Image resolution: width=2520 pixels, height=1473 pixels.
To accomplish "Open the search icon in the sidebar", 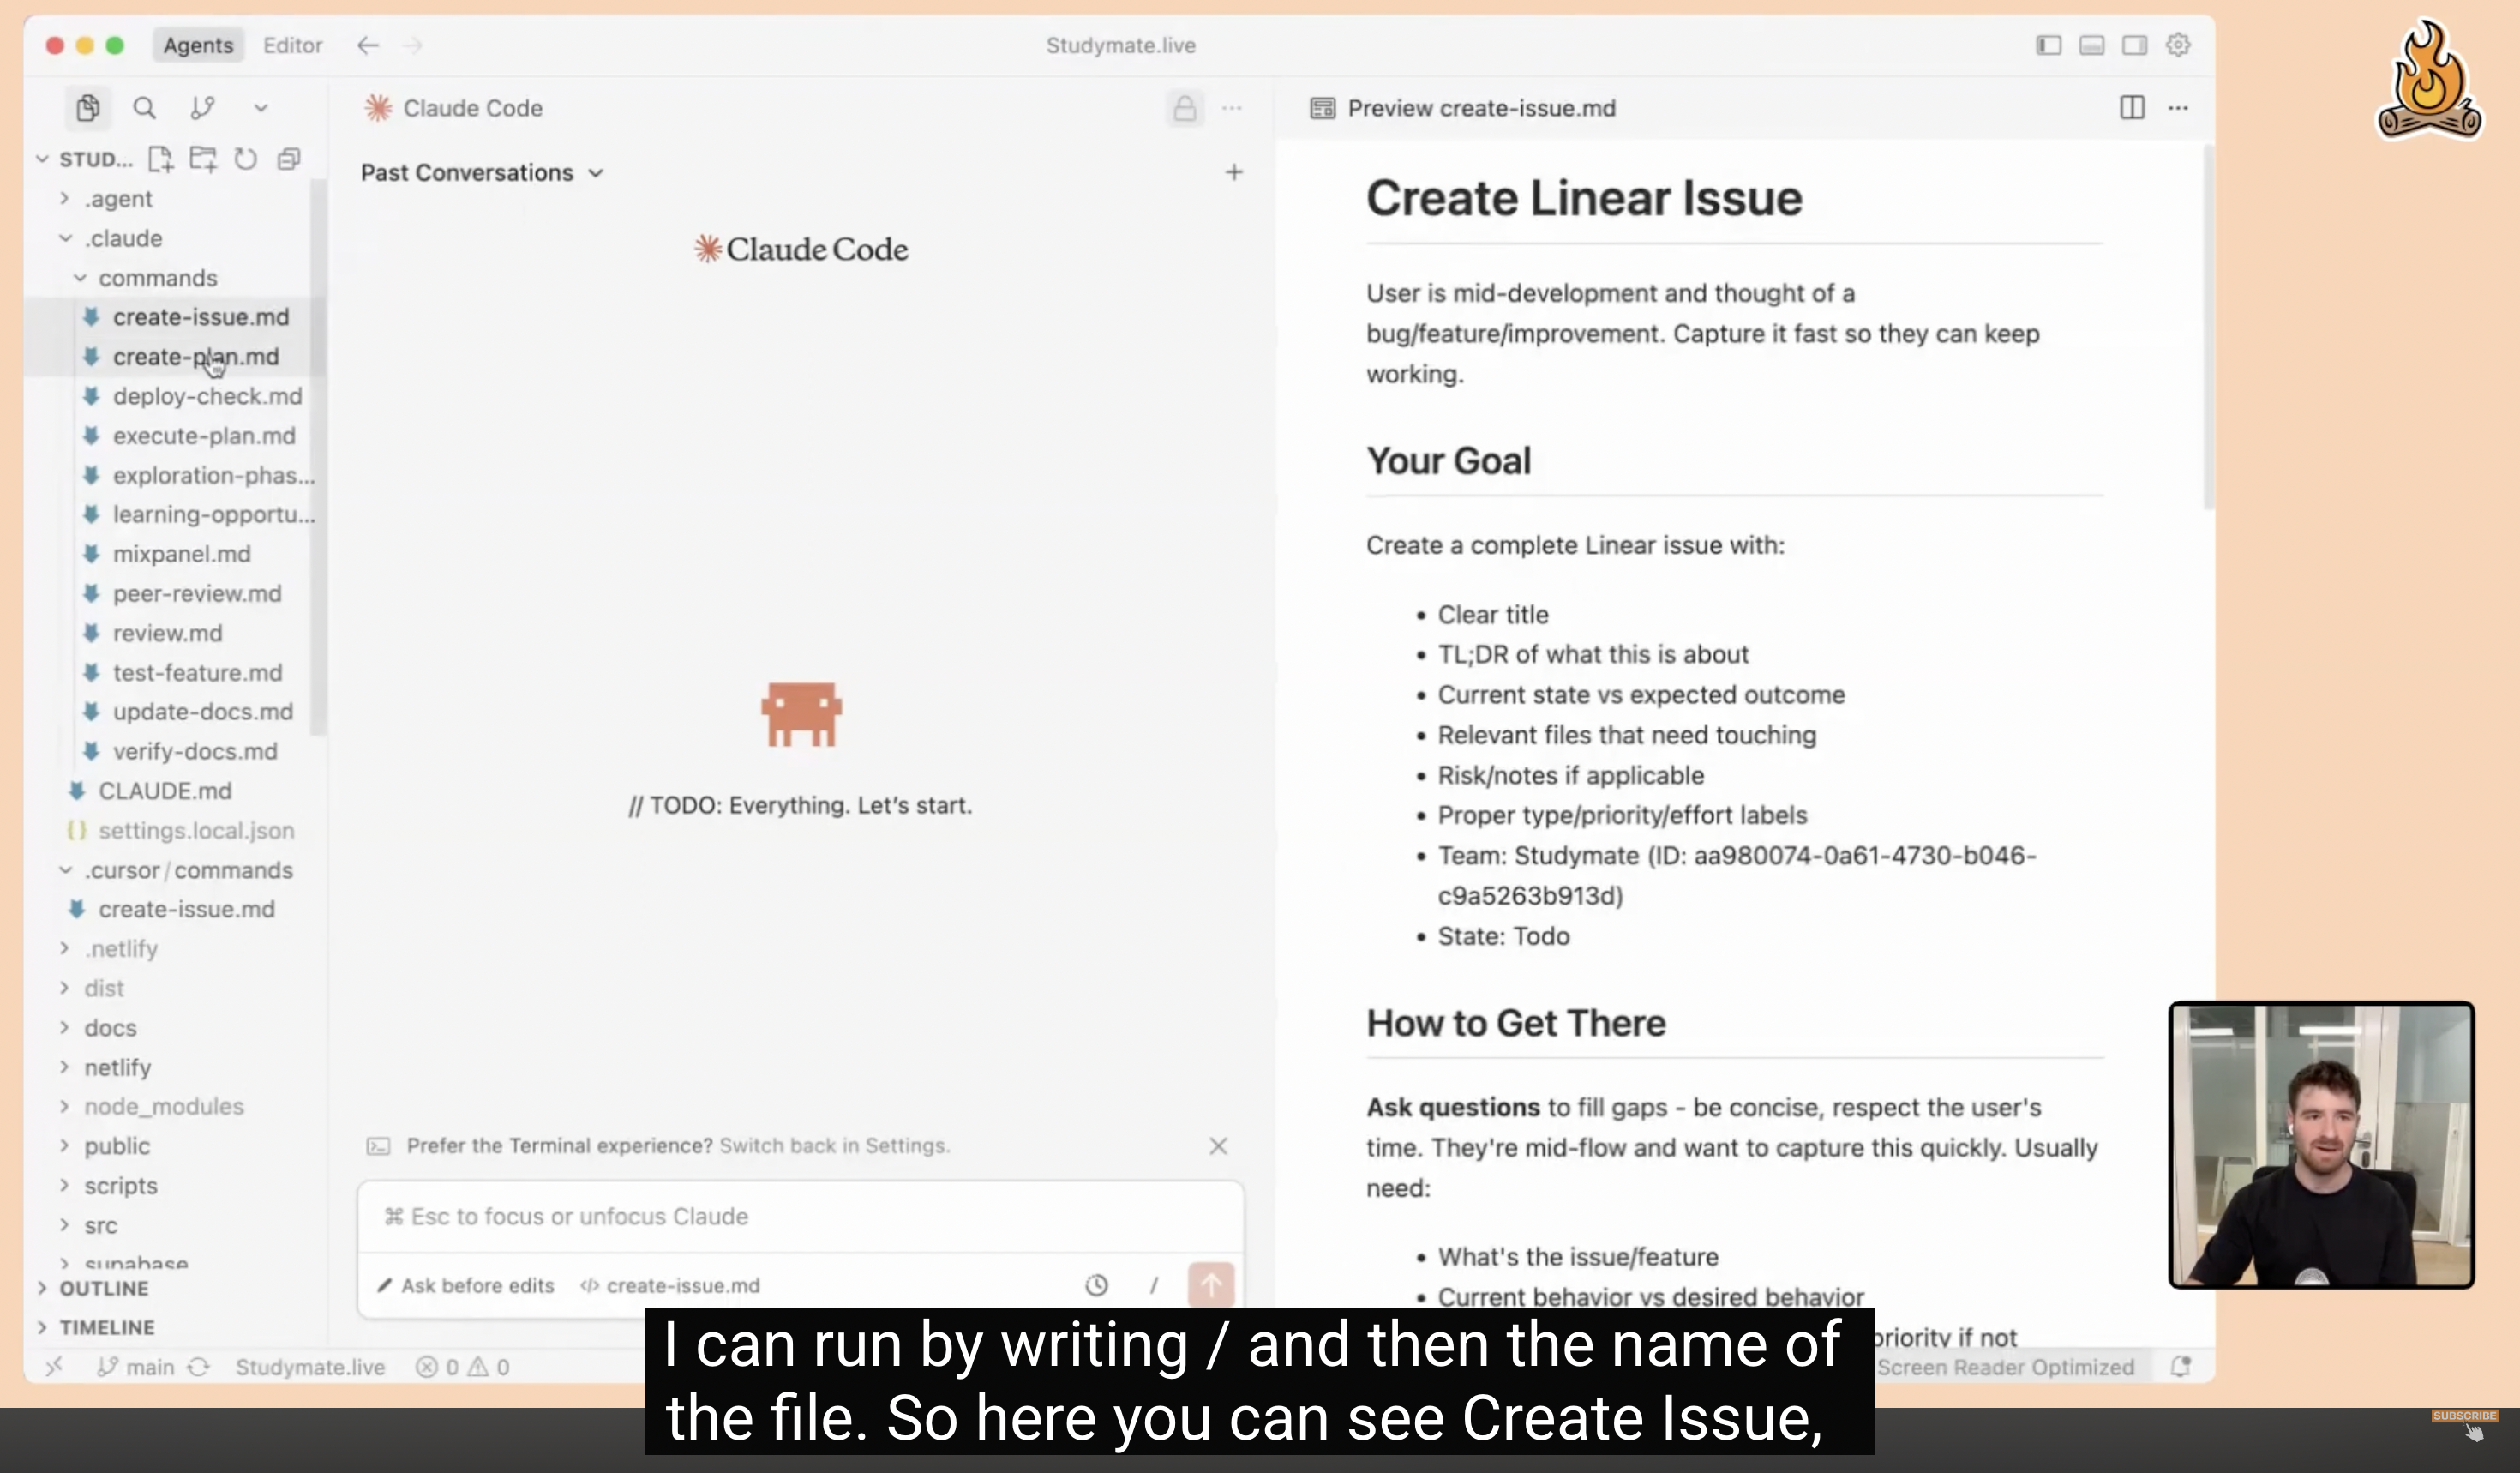I will [x=144, y=108].
